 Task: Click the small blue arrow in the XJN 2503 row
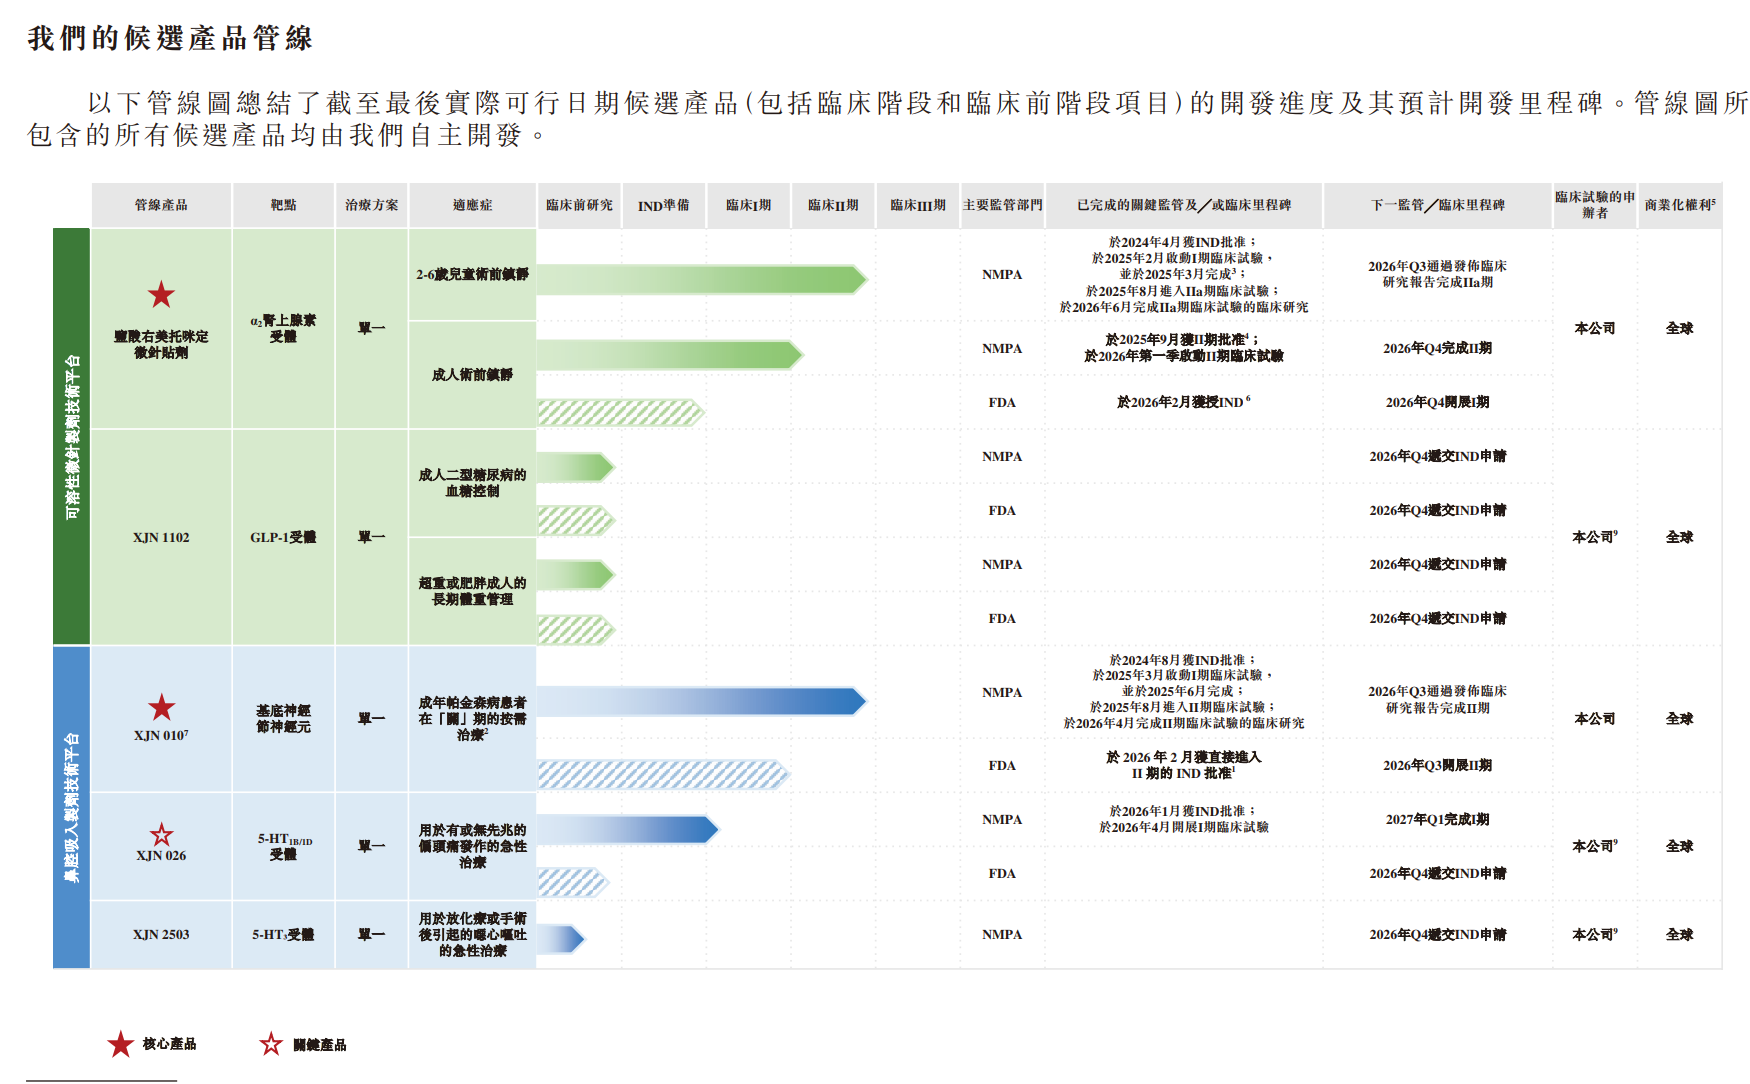[561, 939]
